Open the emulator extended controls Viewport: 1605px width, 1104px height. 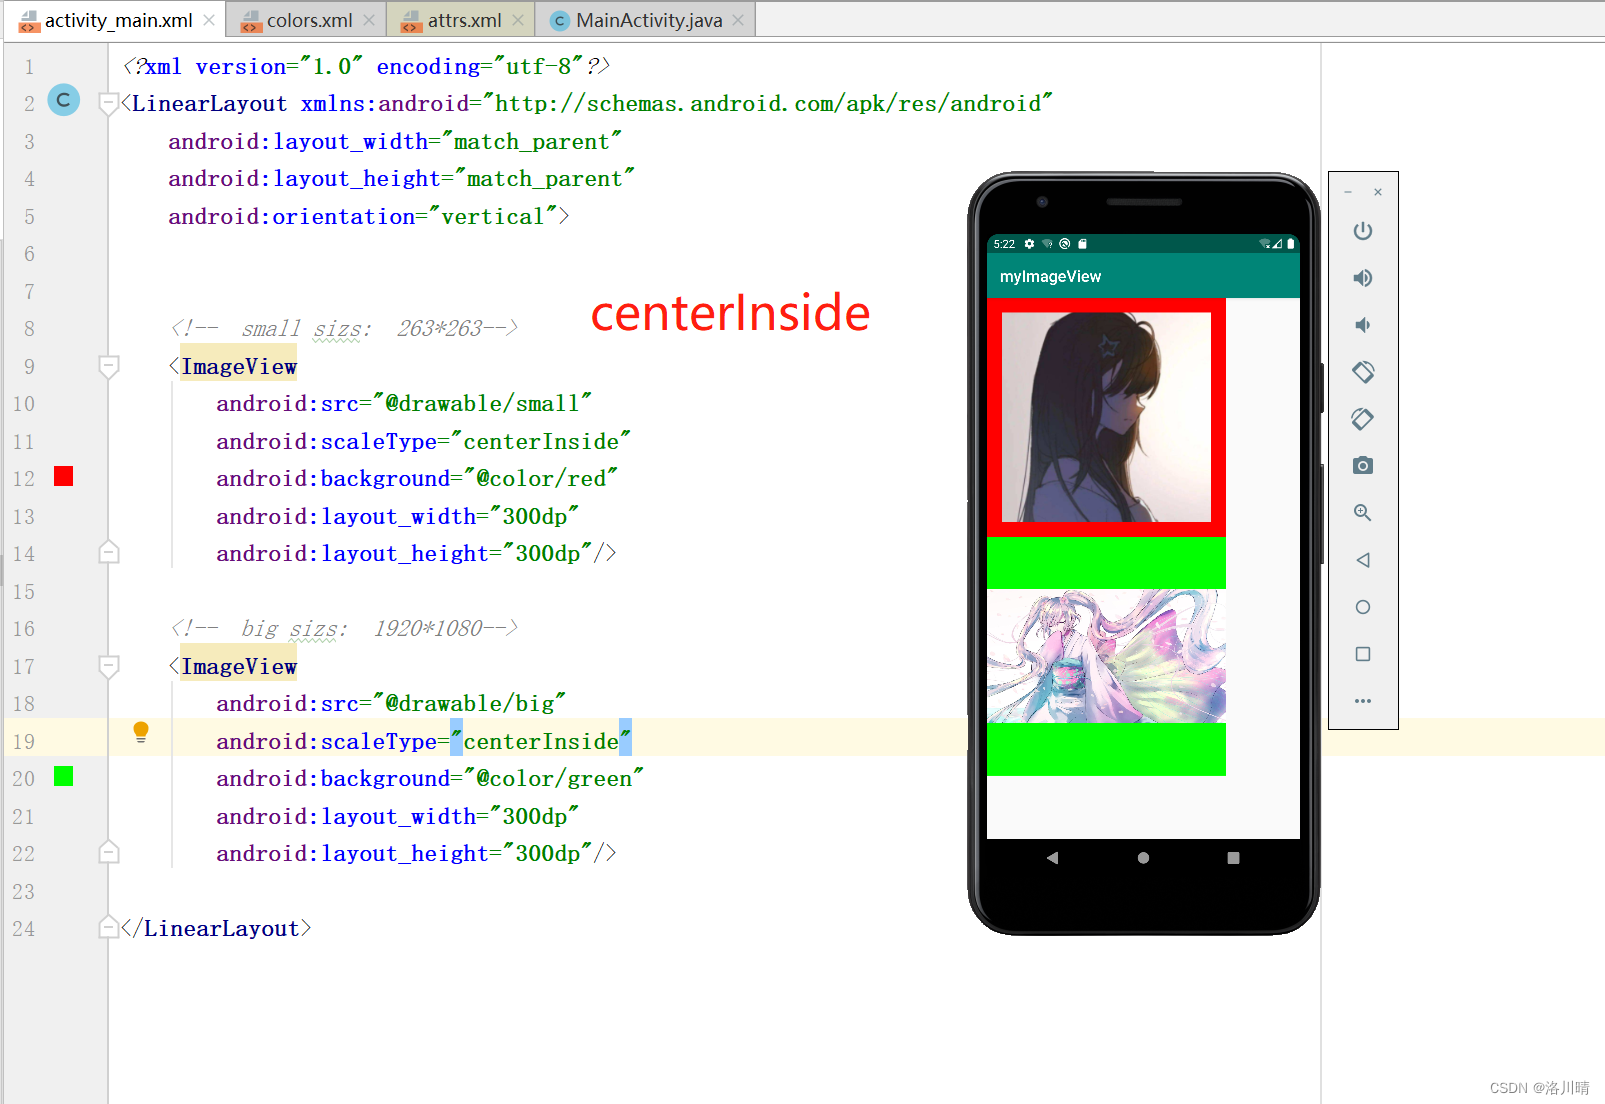coord(1363,701)
